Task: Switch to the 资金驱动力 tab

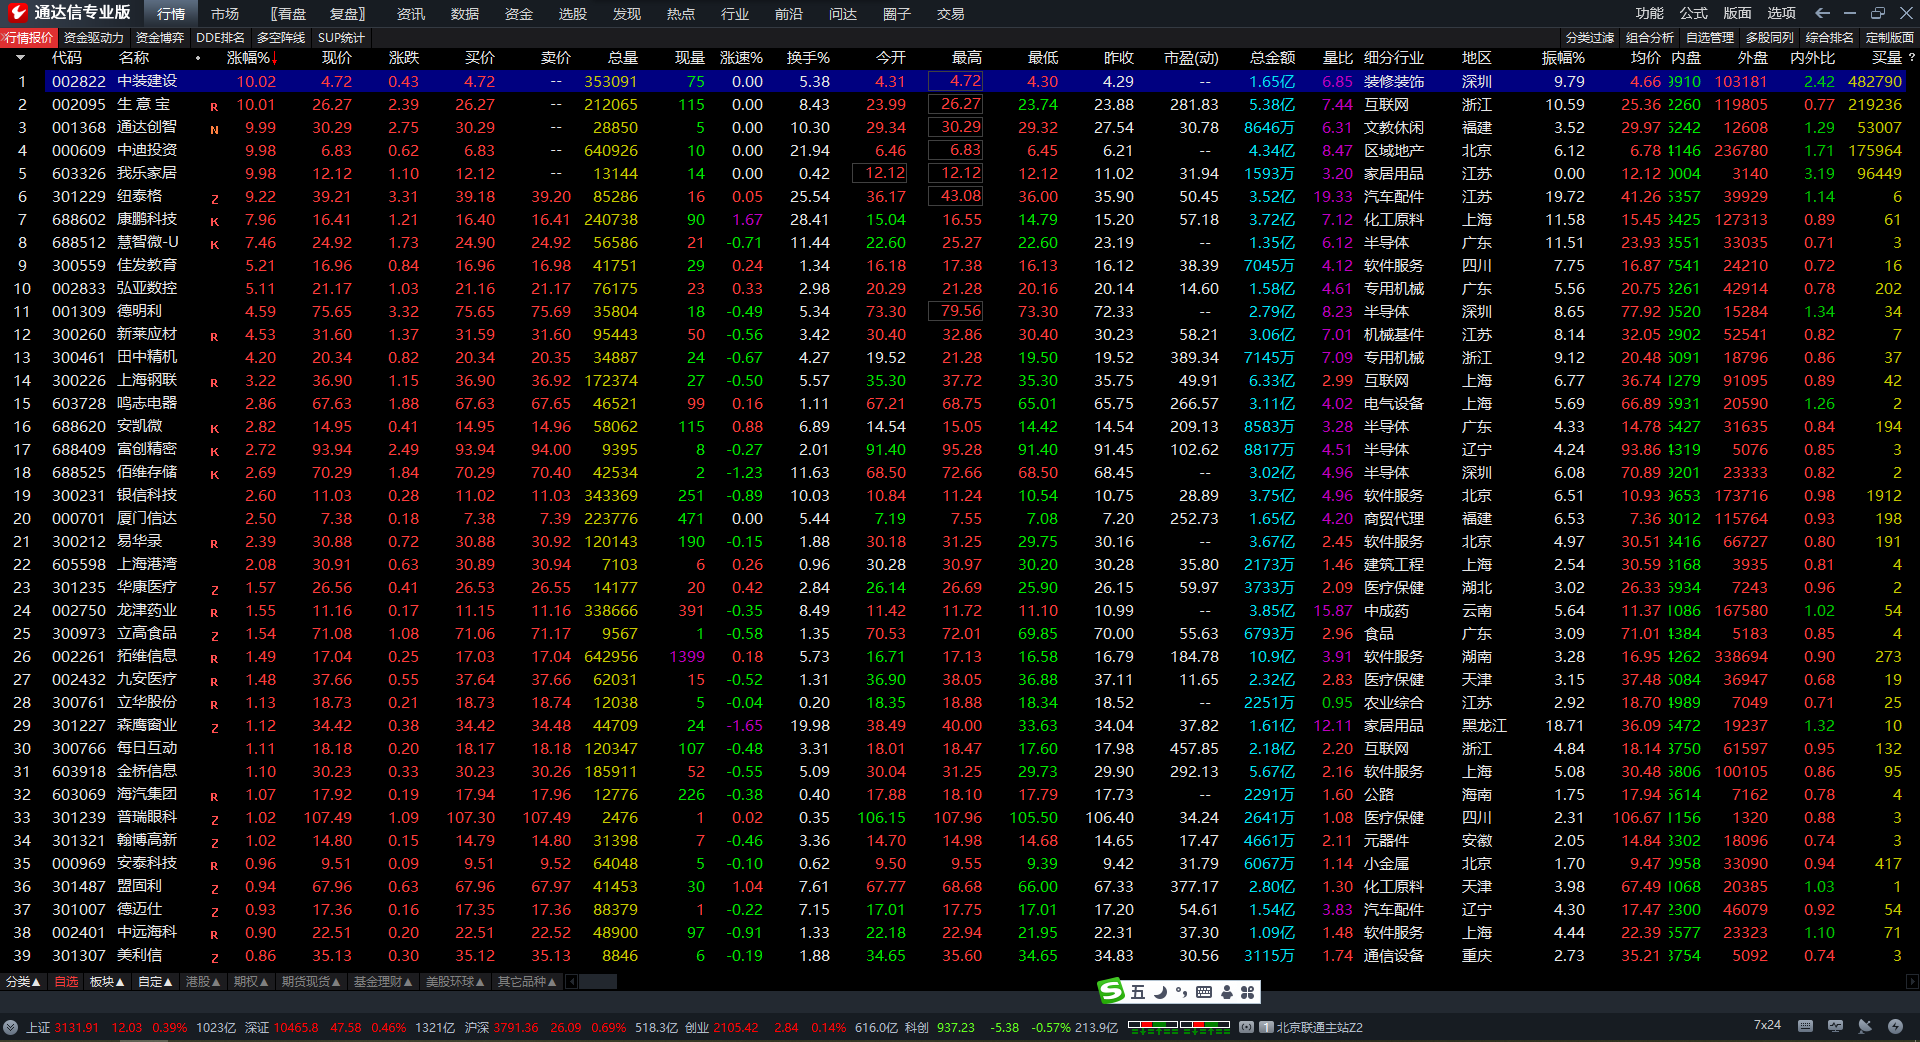Action: [x=94, y=38]
